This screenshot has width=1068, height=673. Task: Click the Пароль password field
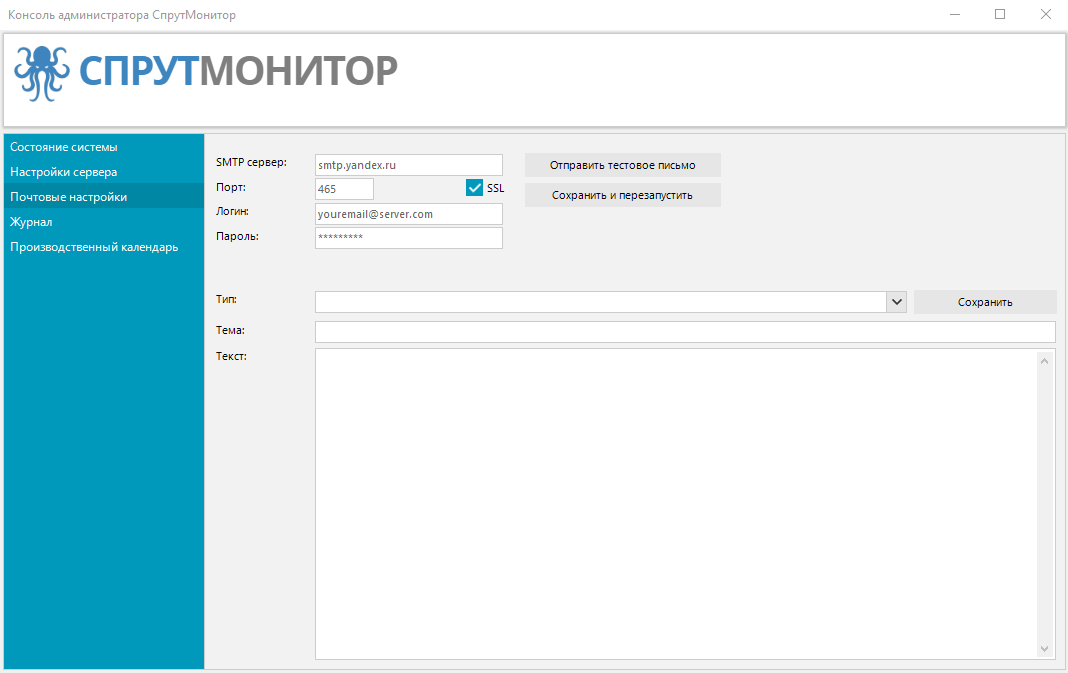tap(408, 238)
